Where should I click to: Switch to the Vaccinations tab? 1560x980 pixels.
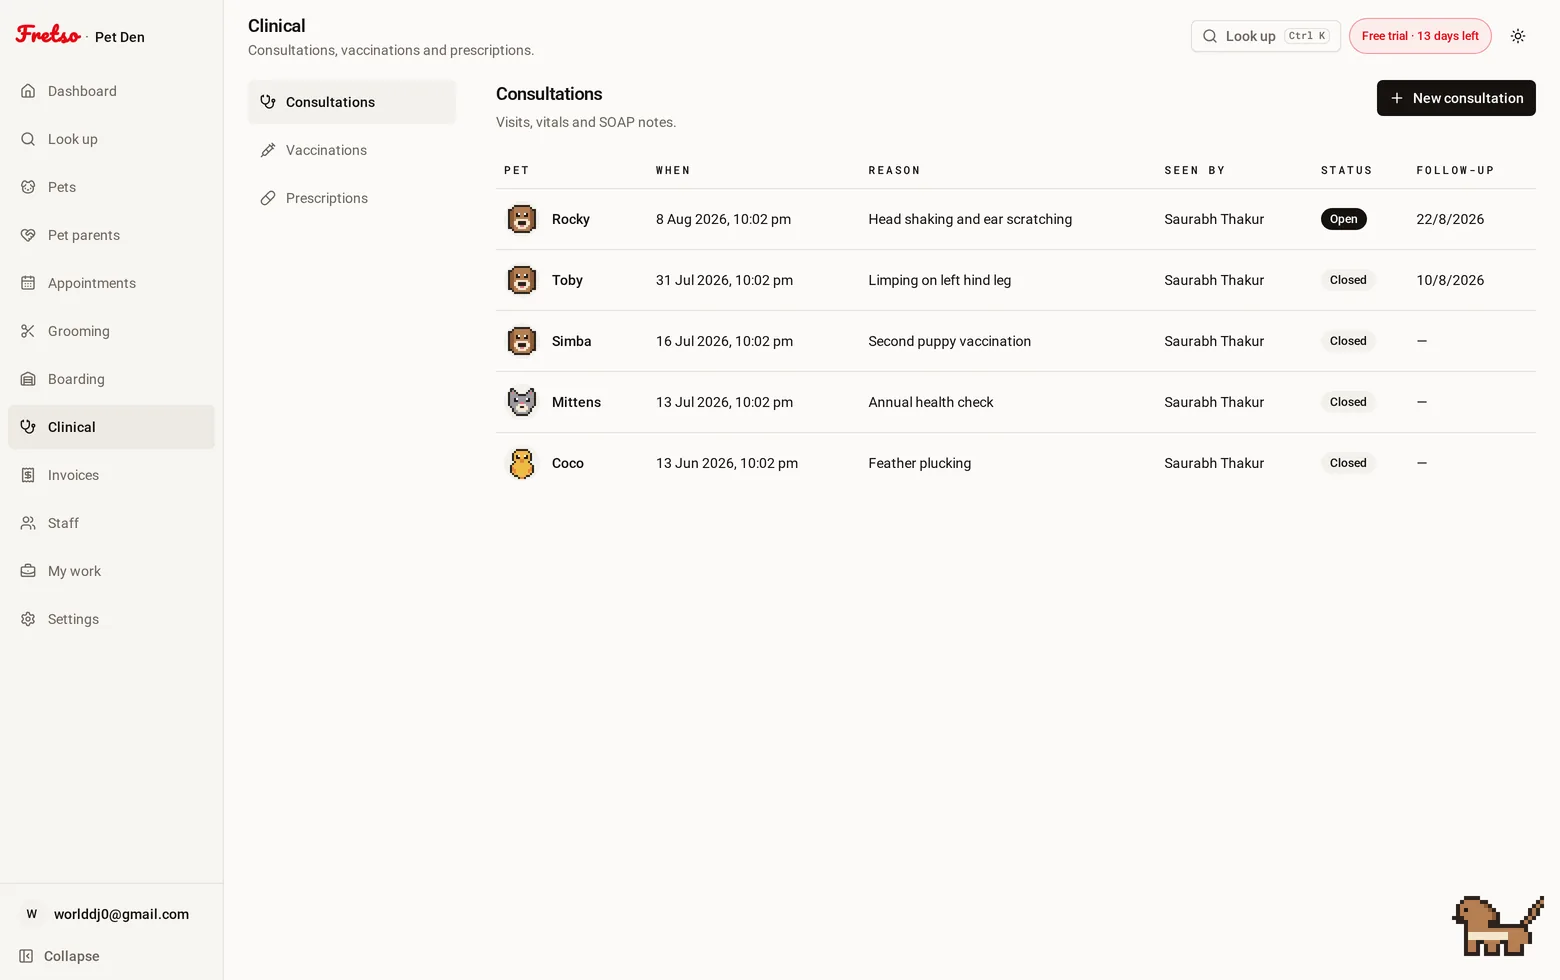point(352,150)
